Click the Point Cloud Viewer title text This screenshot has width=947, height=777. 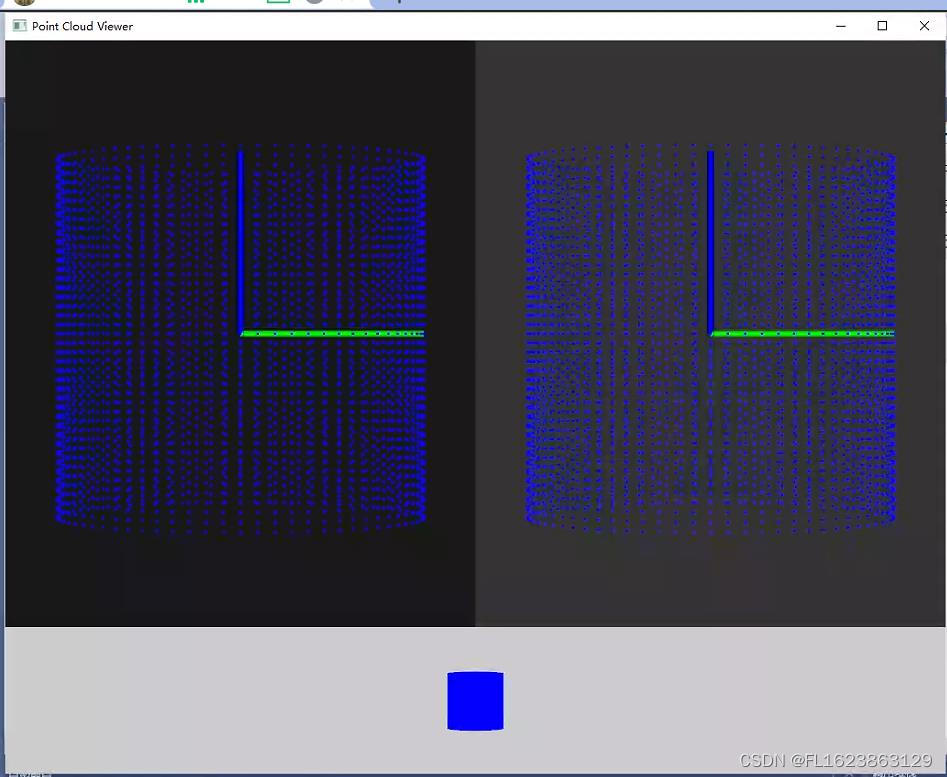[x=82, y=26]
